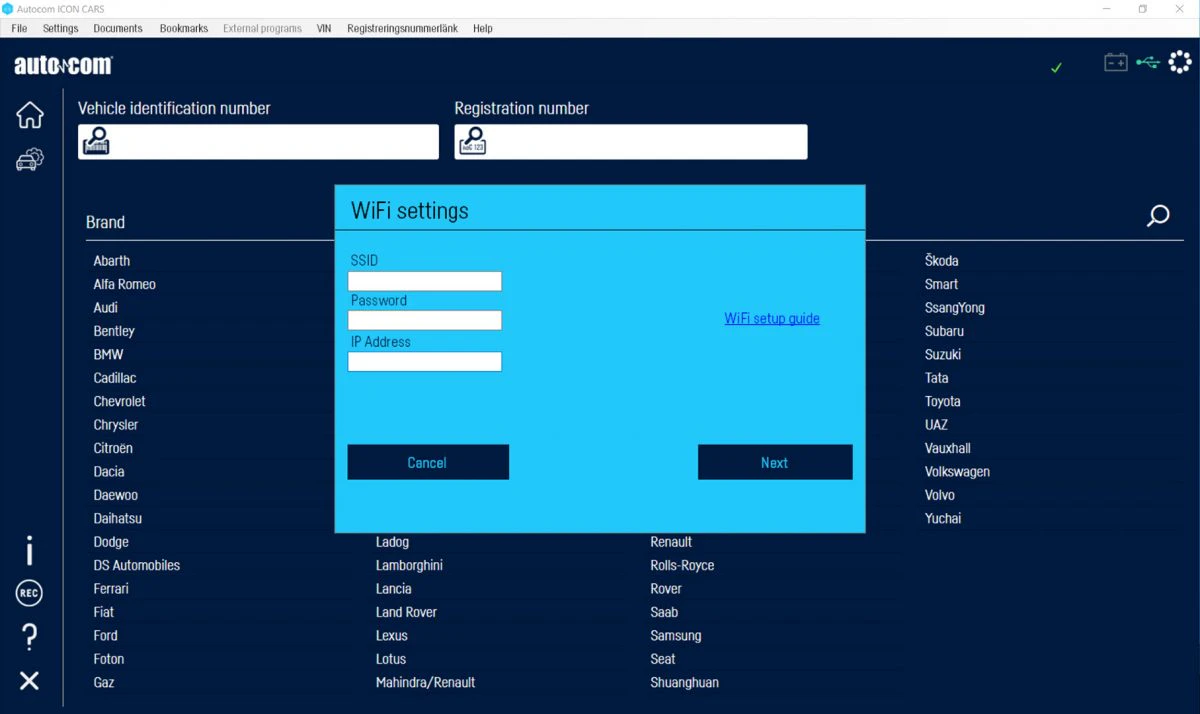Select Yuchai brand
This screenshot has width=1200, height=714.
943,518
